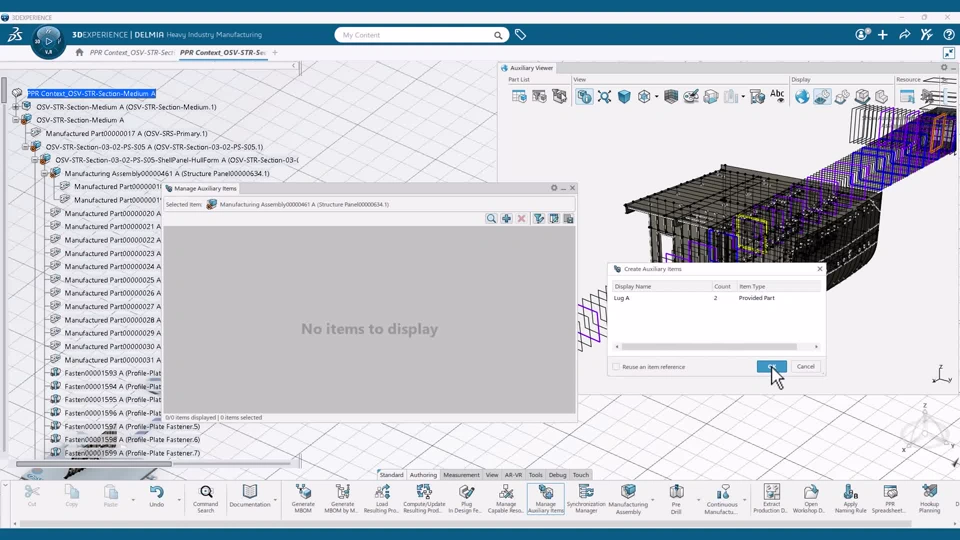Click the search magnifier in Manage Auxiliary Items
The height and width of the screenshot is (540, 960).
[491, 218]
